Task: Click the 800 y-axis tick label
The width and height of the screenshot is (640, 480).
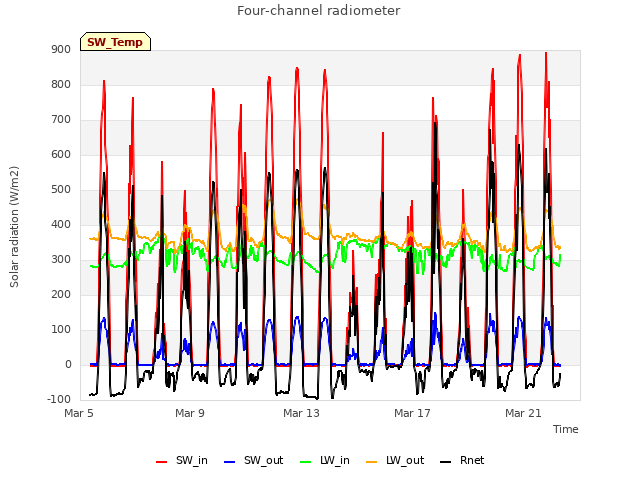Action: [x=61, y=84]
